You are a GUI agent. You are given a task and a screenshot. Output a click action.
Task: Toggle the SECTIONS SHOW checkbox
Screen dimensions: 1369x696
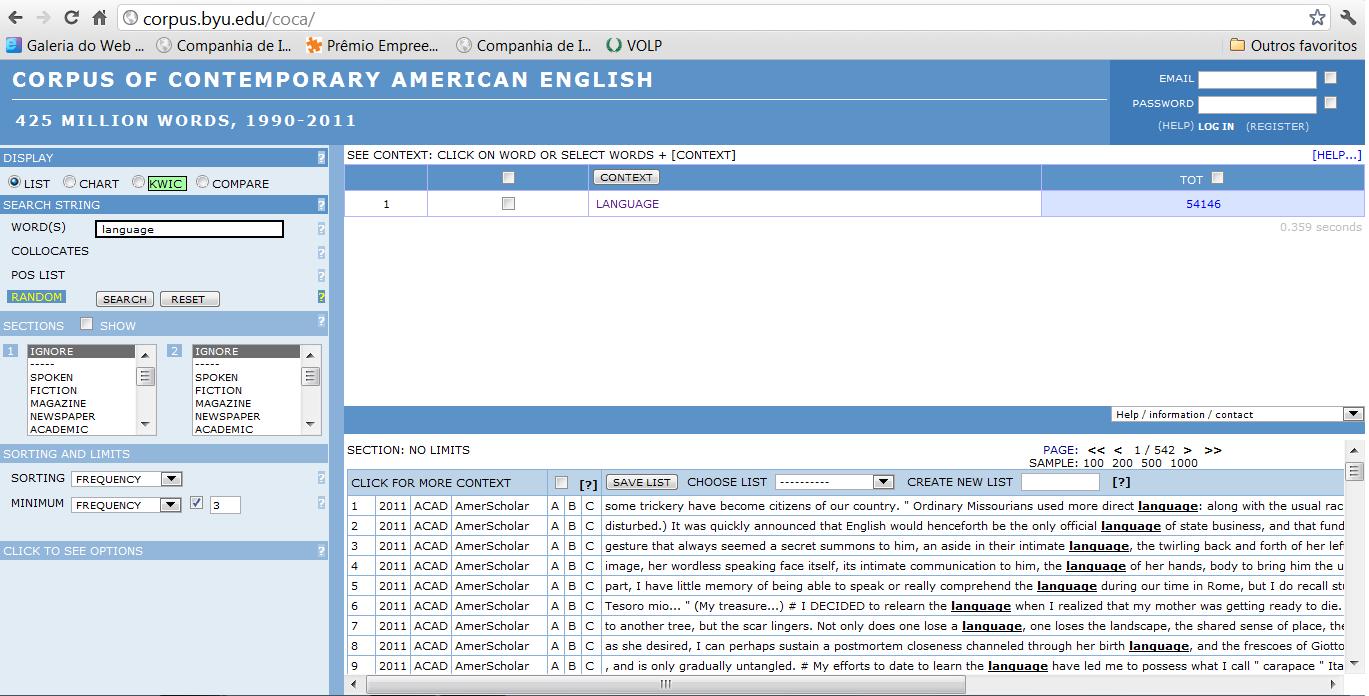point(86,323)
